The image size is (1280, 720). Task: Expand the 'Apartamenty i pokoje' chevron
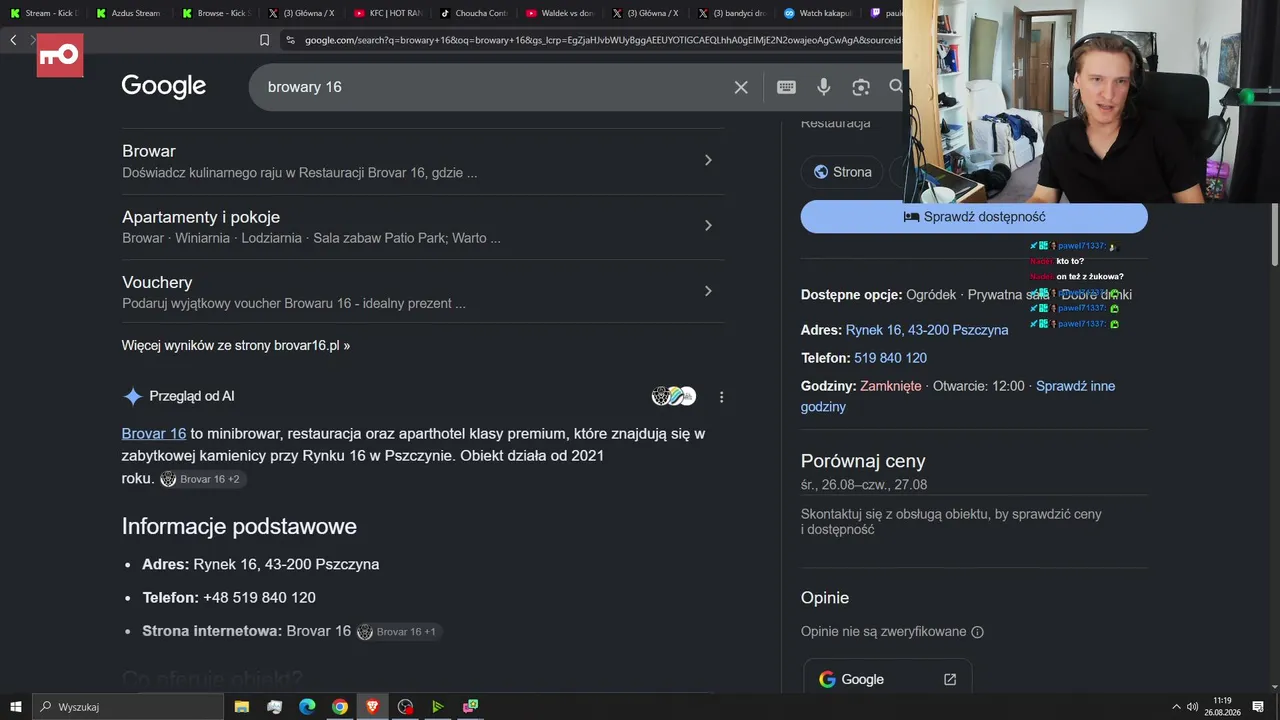(708, 226)
